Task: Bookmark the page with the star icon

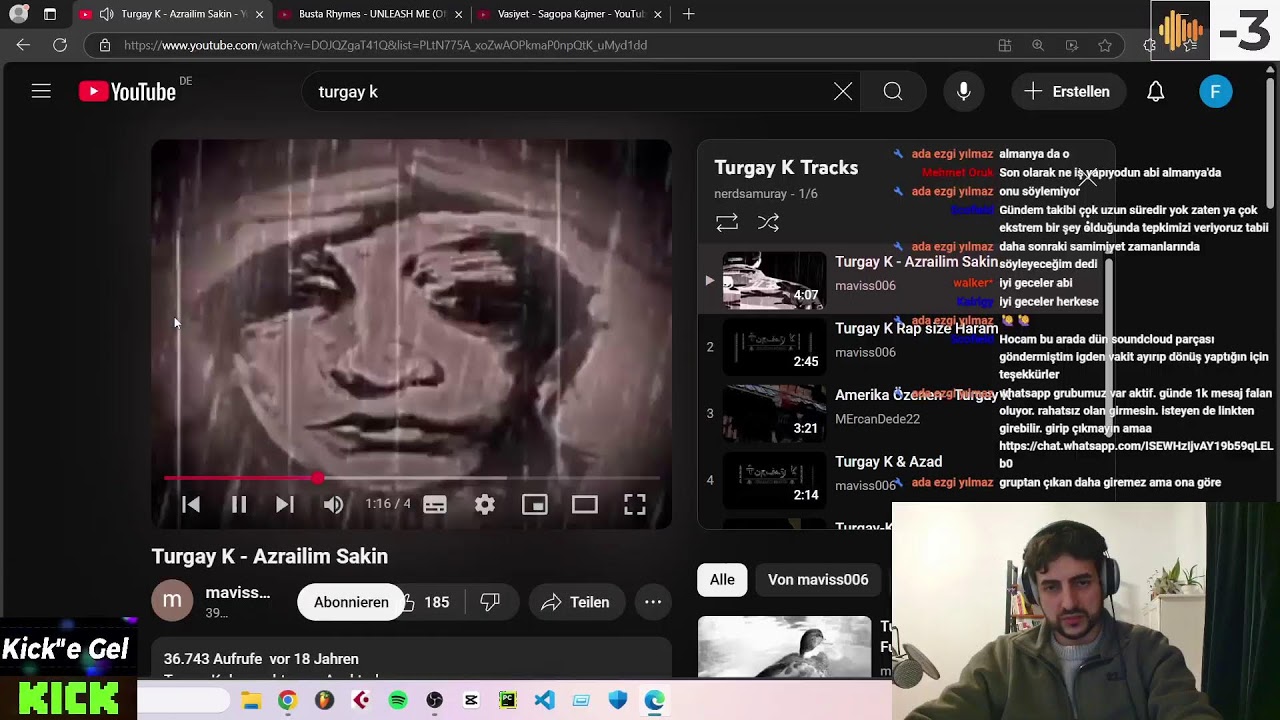Action: (1105, 45)
